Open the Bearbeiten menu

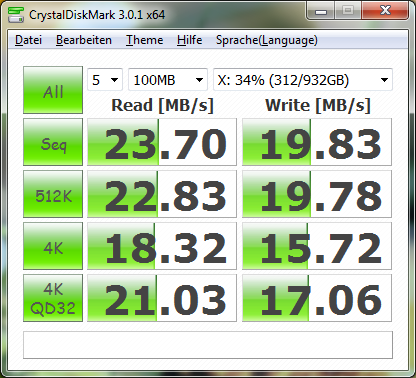tap(84, 40)
